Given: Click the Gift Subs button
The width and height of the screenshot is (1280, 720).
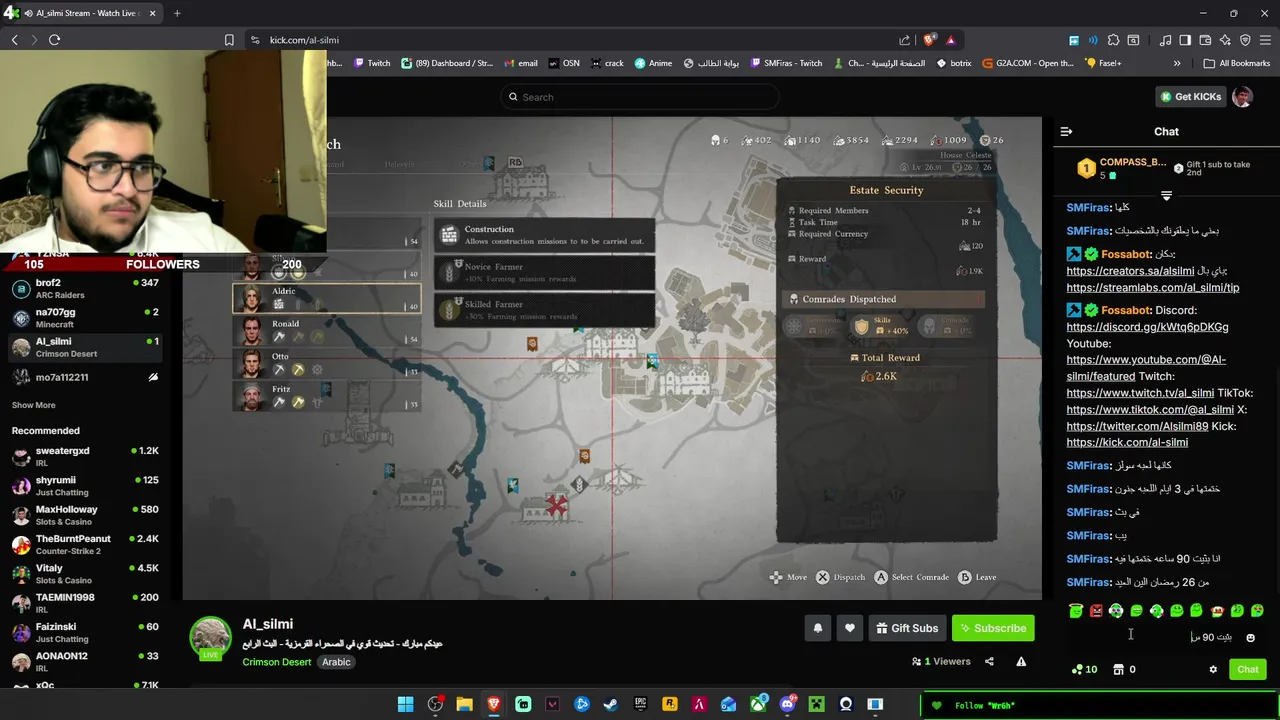Looking at the screenshot, I should (907, 628).
